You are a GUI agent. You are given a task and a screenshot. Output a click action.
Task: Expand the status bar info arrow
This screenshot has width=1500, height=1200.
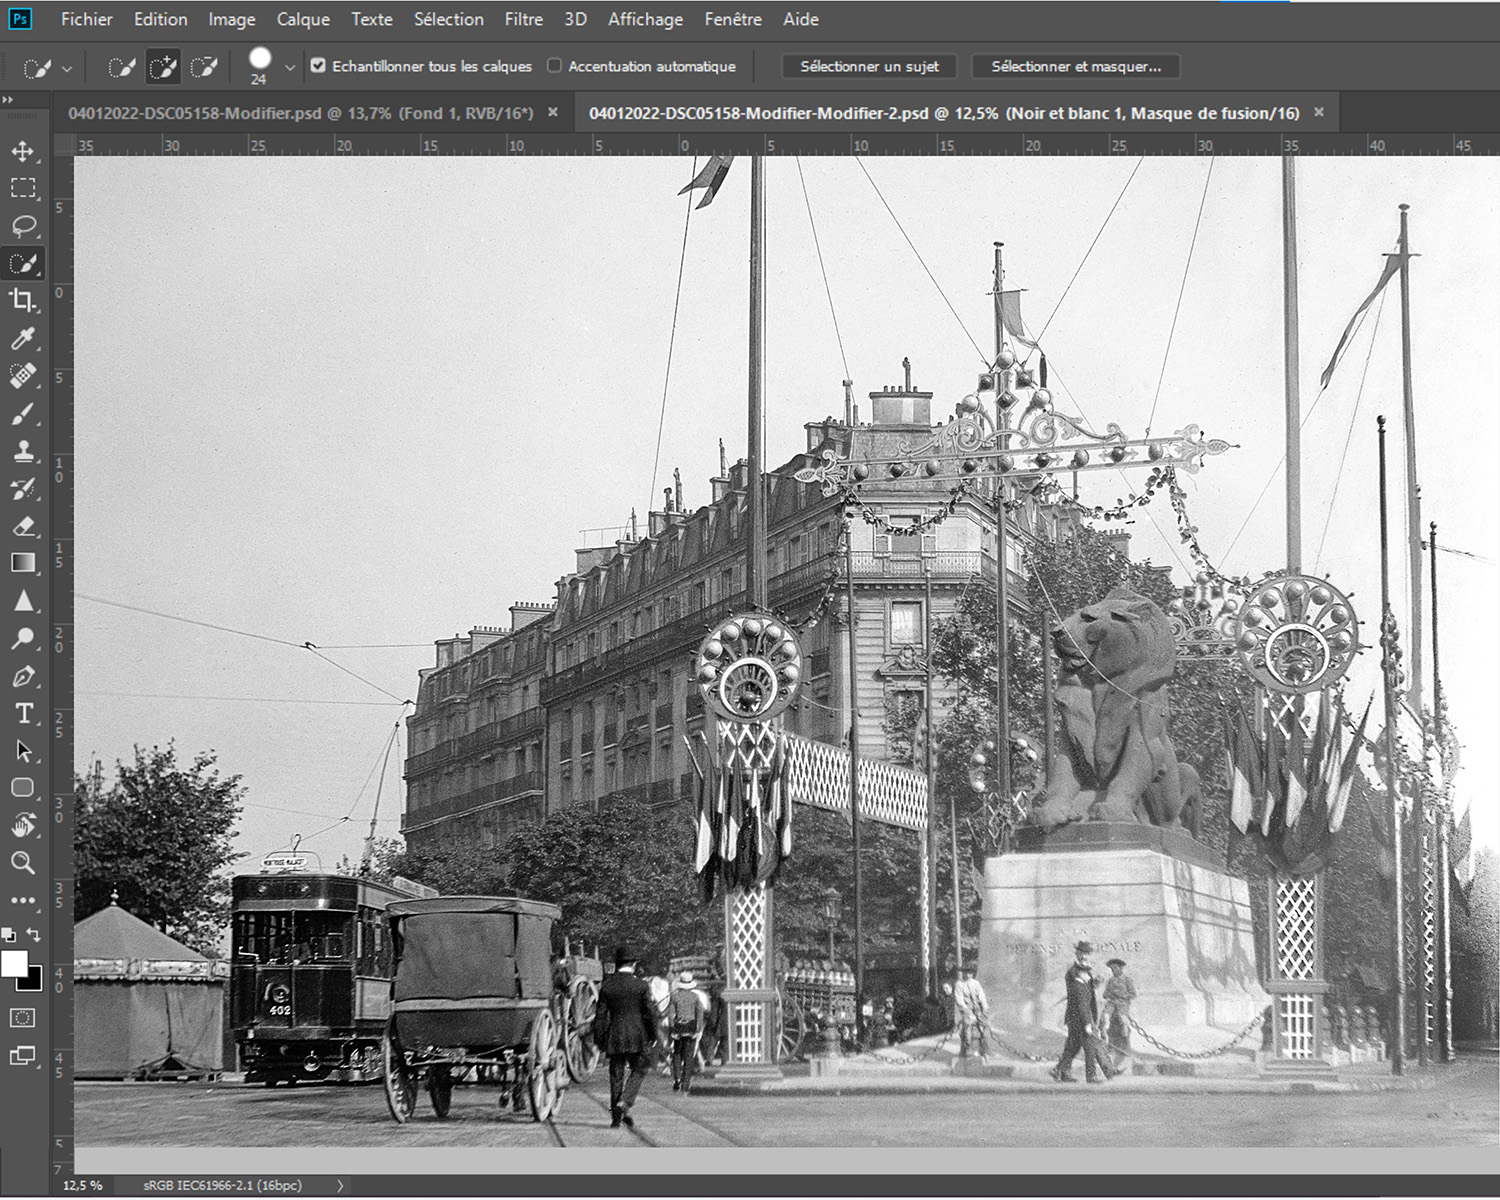tap(340, 1185)
